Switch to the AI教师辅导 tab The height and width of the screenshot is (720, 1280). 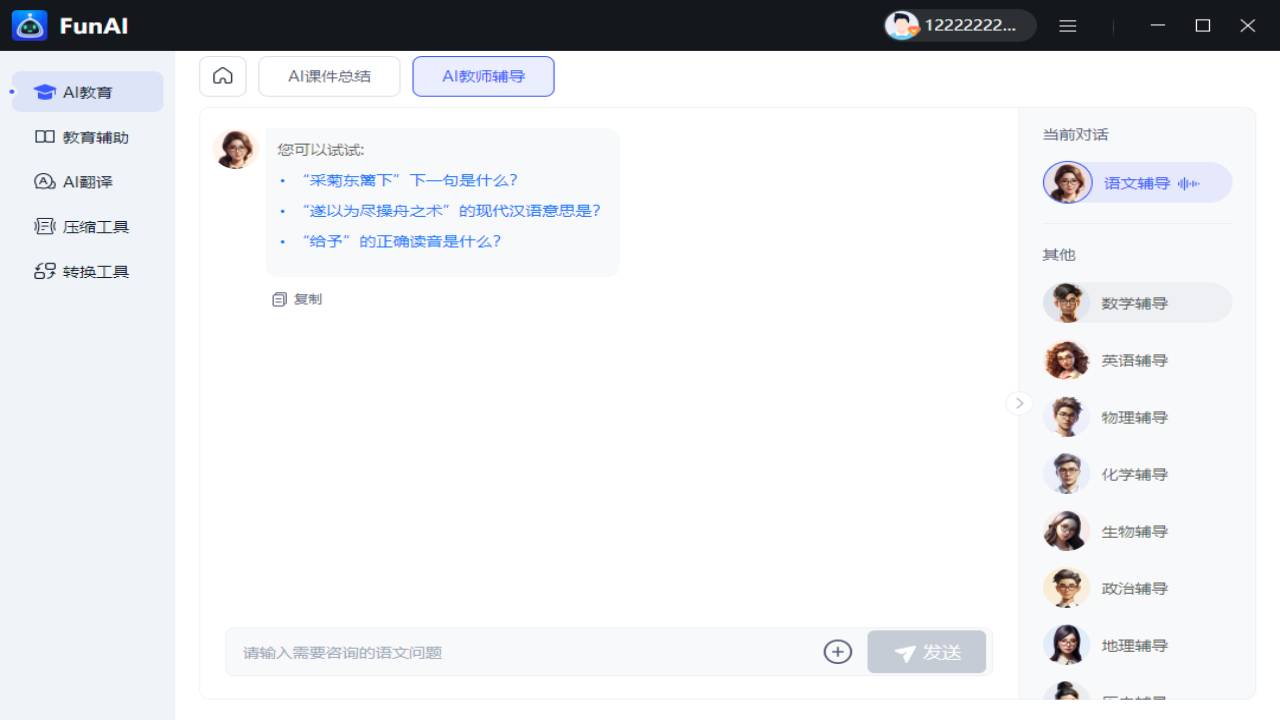483,76
